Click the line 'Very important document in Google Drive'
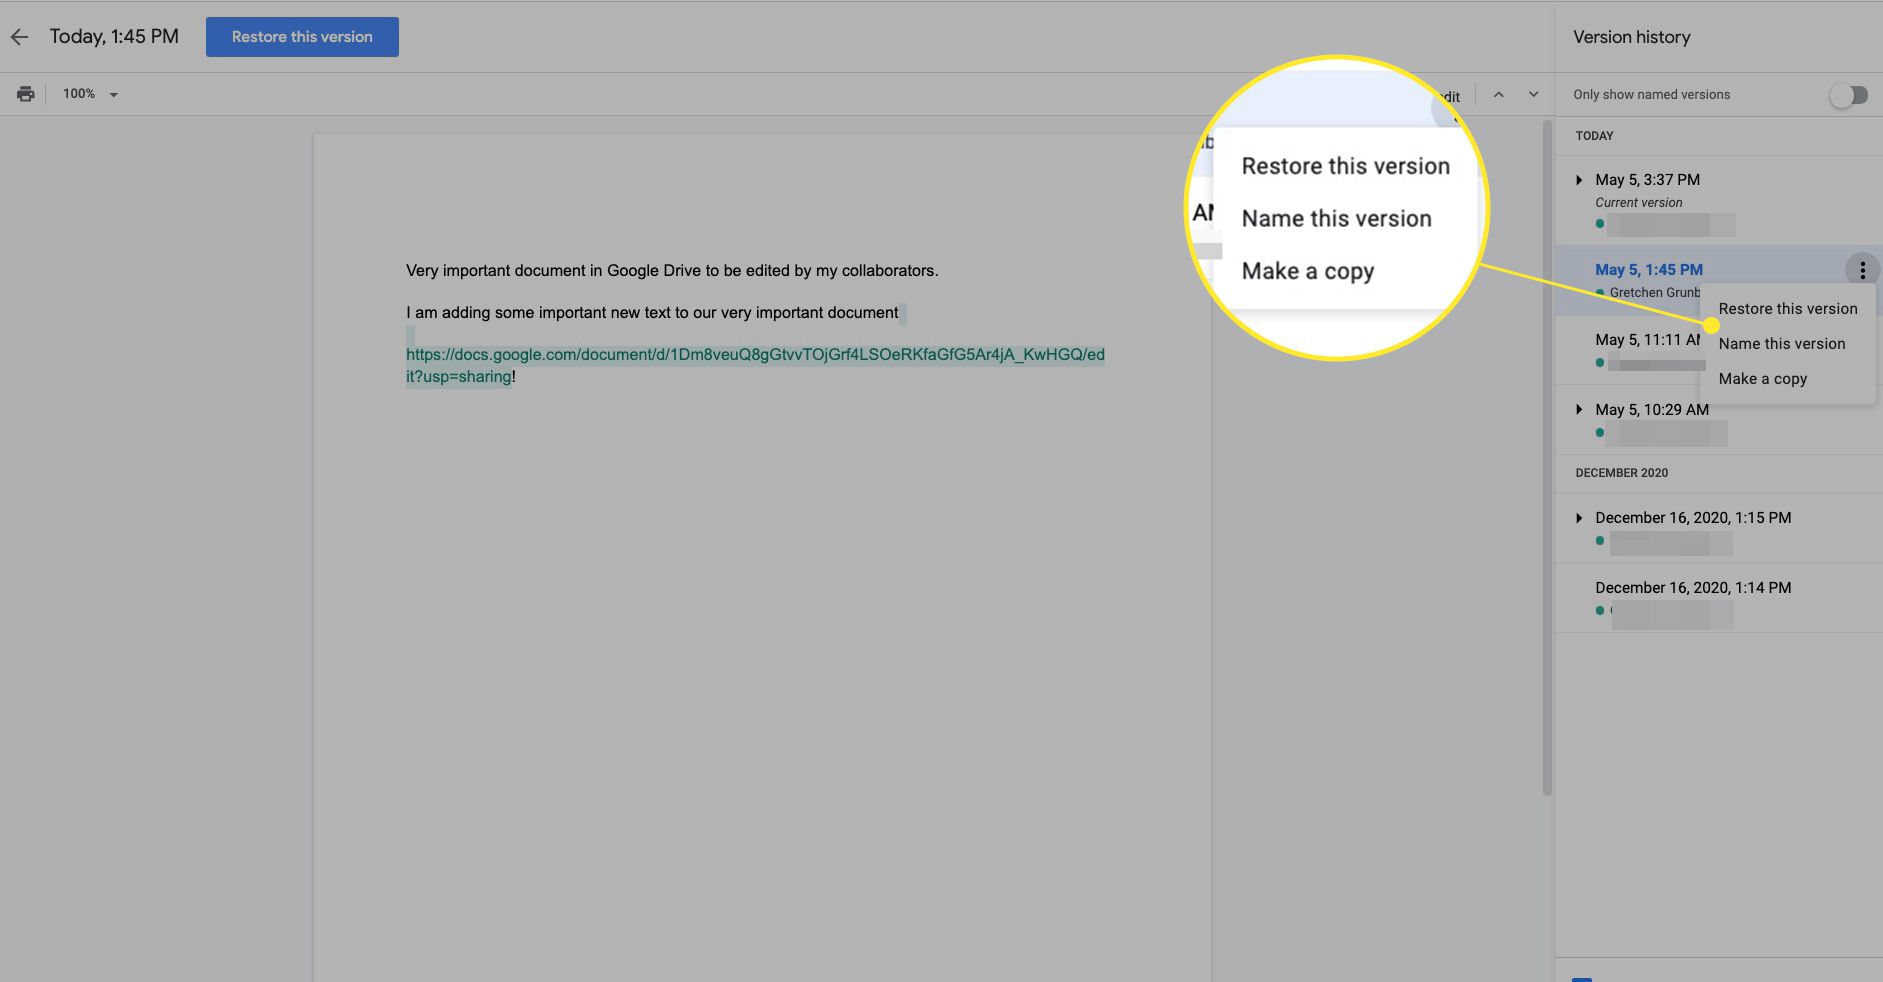The width and height of the screenshot is (1883, 982). tap(672, 271)
